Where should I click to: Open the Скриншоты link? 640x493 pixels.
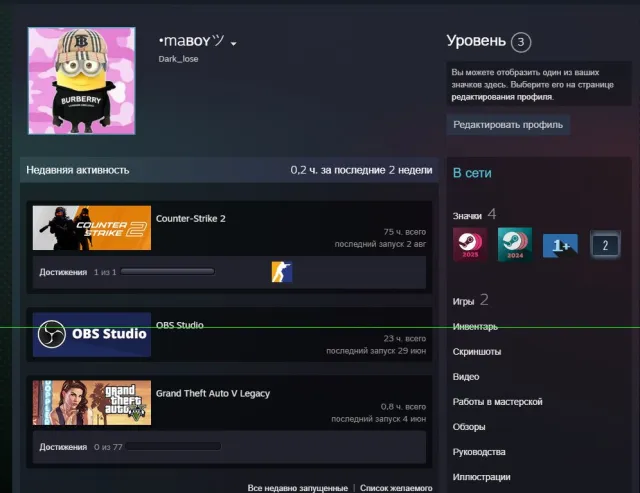pyautogui.click(x=477, y=352)
